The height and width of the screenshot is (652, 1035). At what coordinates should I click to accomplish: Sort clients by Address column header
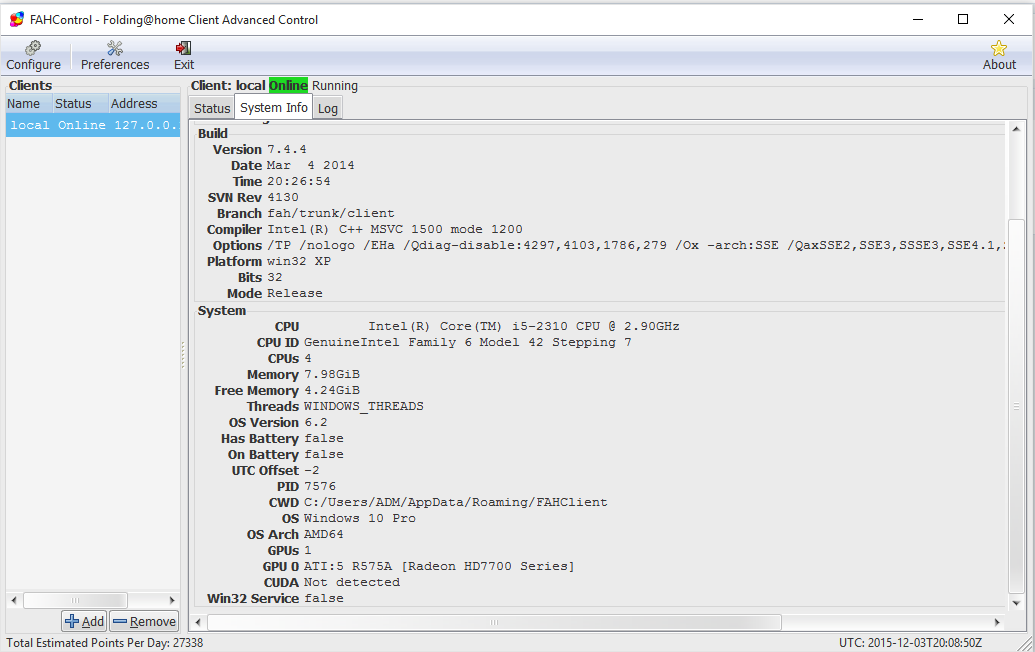143,104
